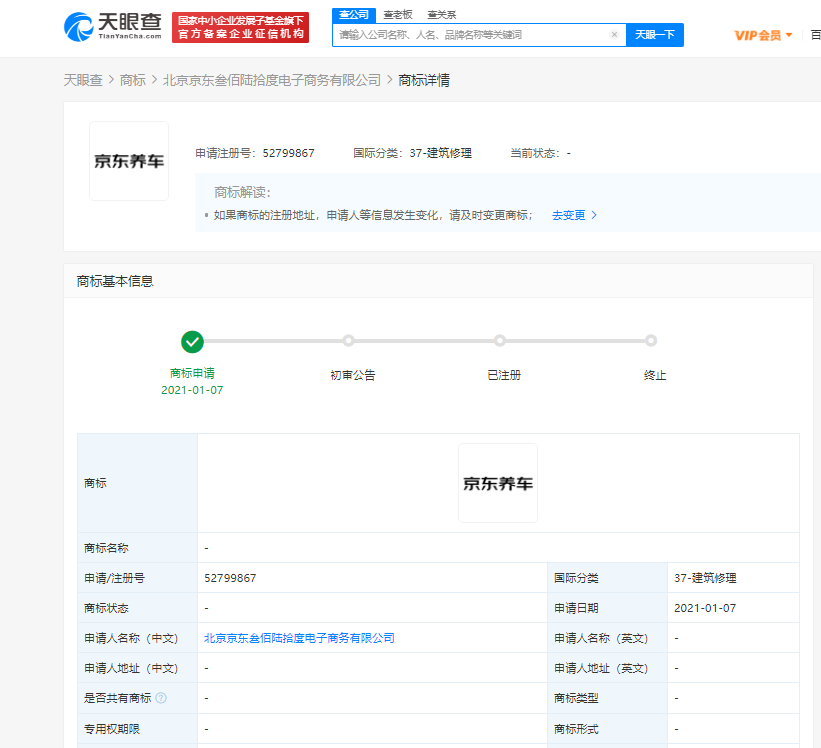This screenshot has width=821, height=748.
Task: Expand the VIP会员 dropdown menu
Action: 763,35
